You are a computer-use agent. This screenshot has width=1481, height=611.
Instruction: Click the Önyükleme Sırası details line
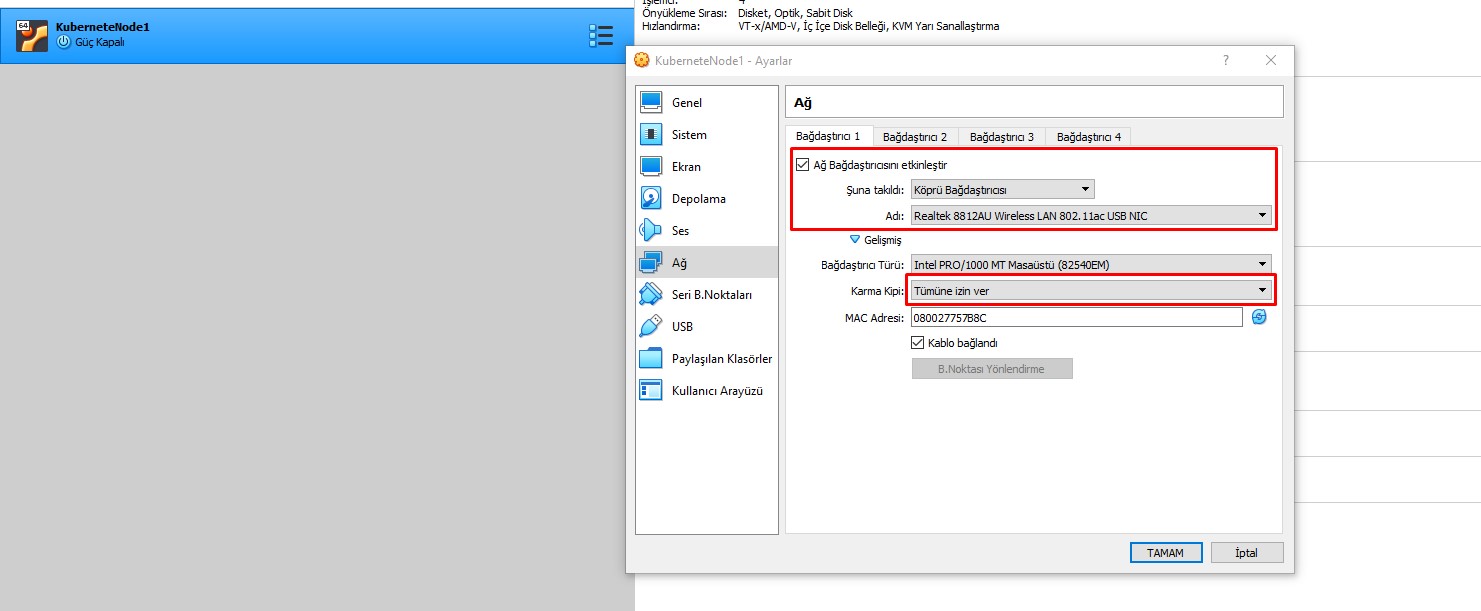747,13
